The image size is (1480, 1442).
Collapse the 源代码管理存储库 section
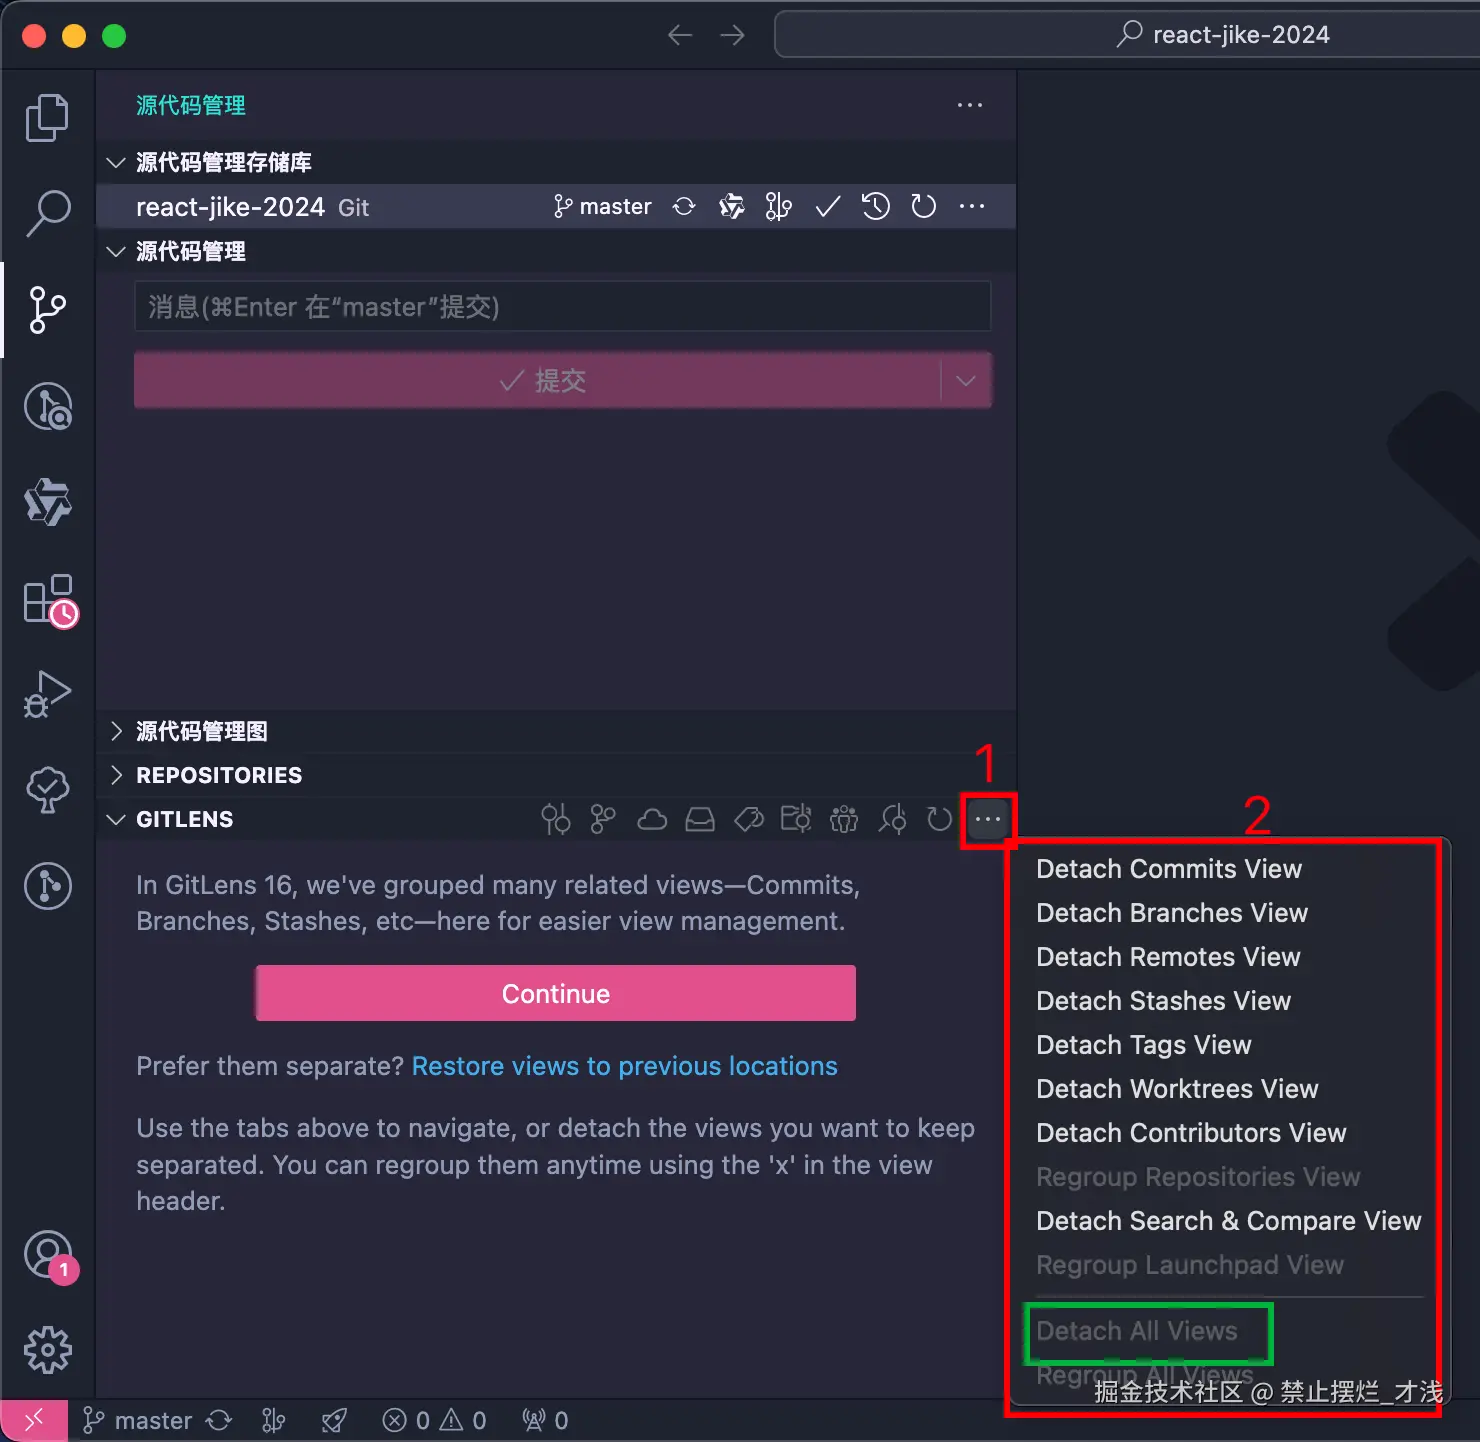tap(116, 162)
